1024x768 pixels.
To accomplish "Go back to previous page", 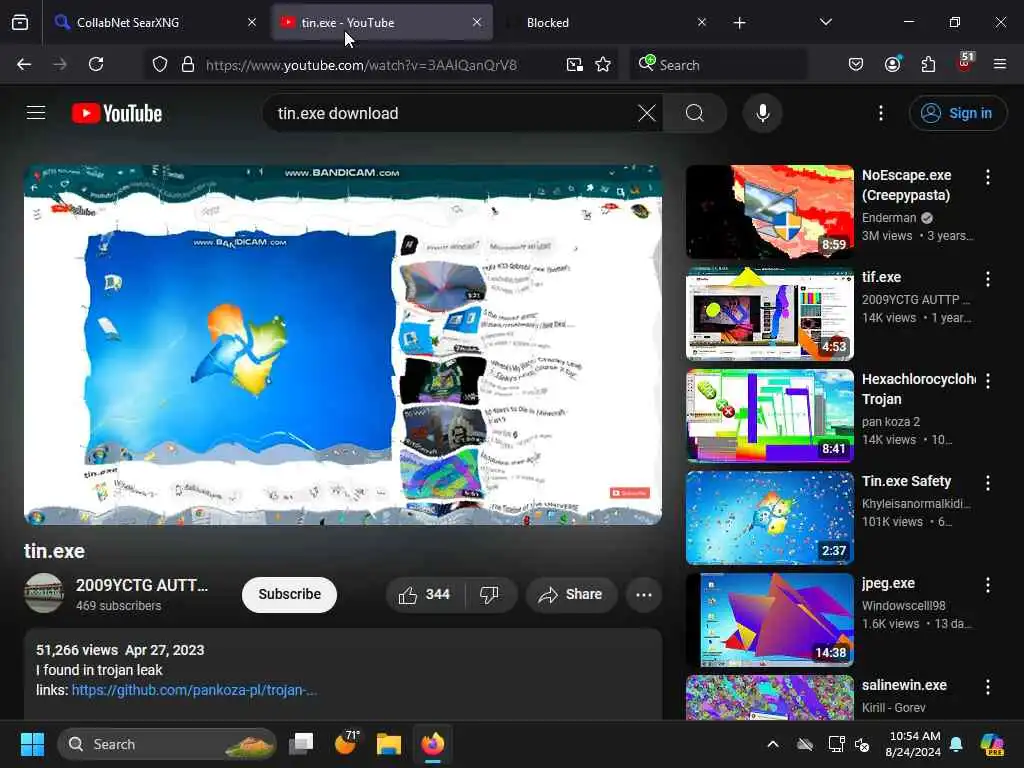I will click(x=24, y=64).
